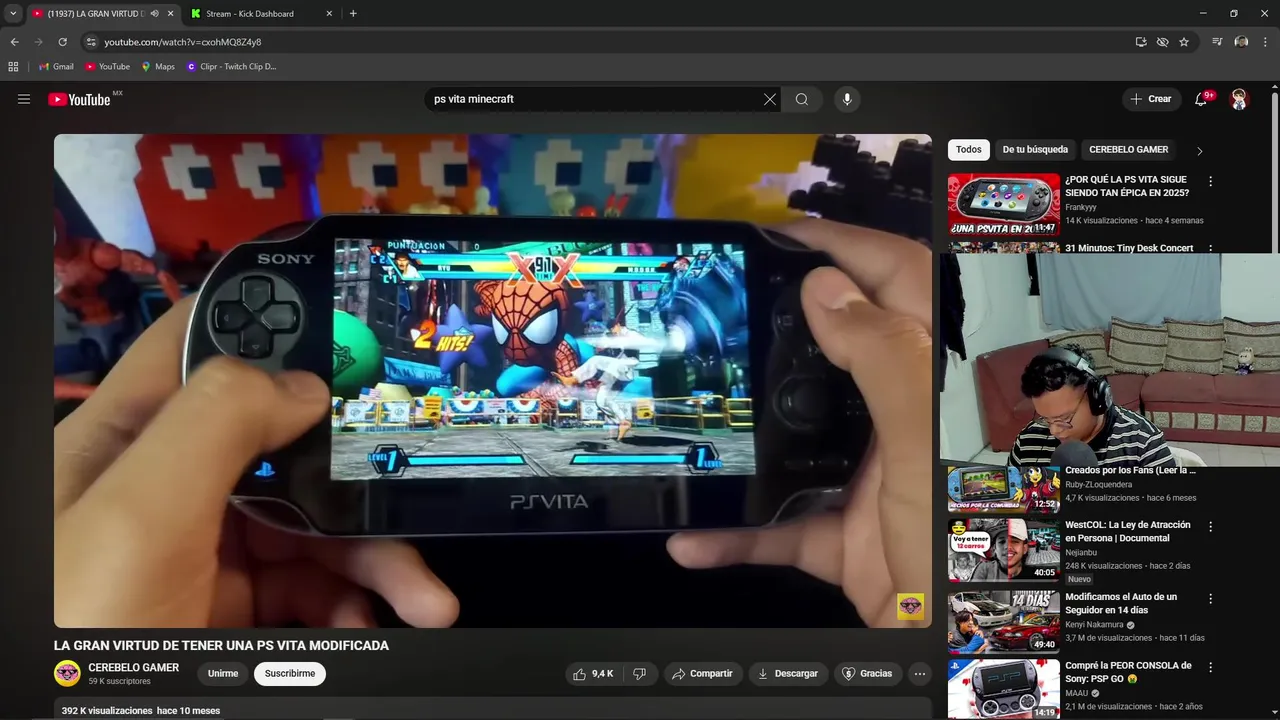Open the CEREBELO GAMER channel name link

click(x=134, y=667)
